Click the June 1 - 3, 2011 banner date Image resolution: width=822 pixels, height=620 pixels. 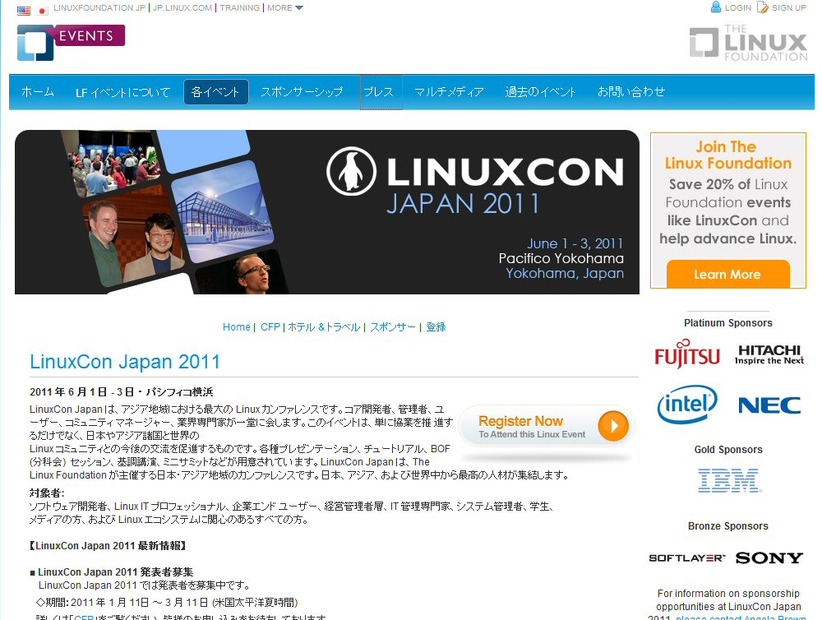tap(575, 244)
